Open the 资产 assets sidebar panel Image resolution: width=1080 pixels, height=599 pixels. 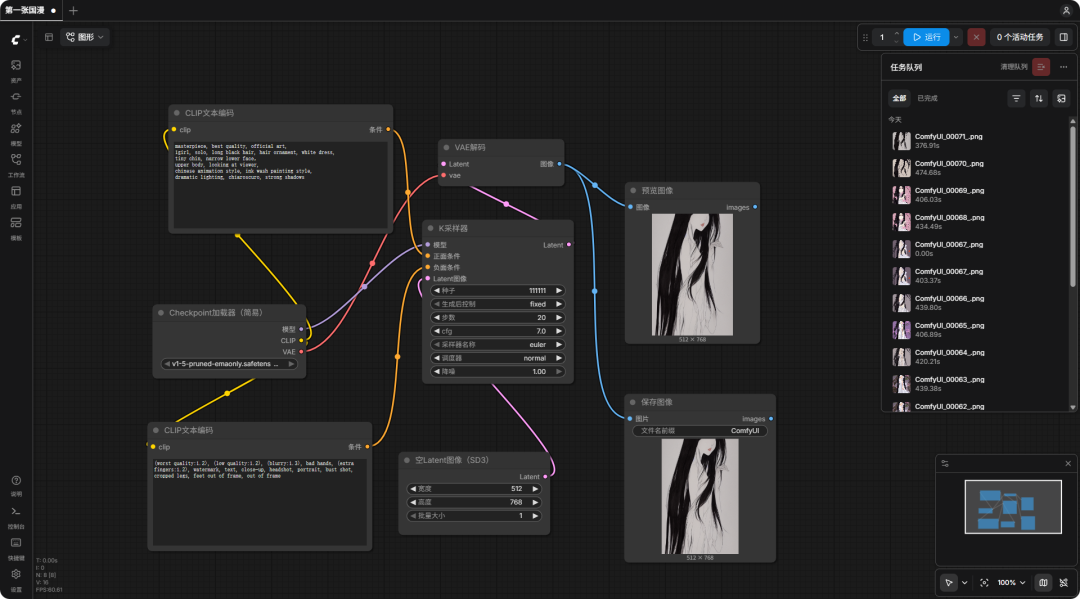click(16, 70)
